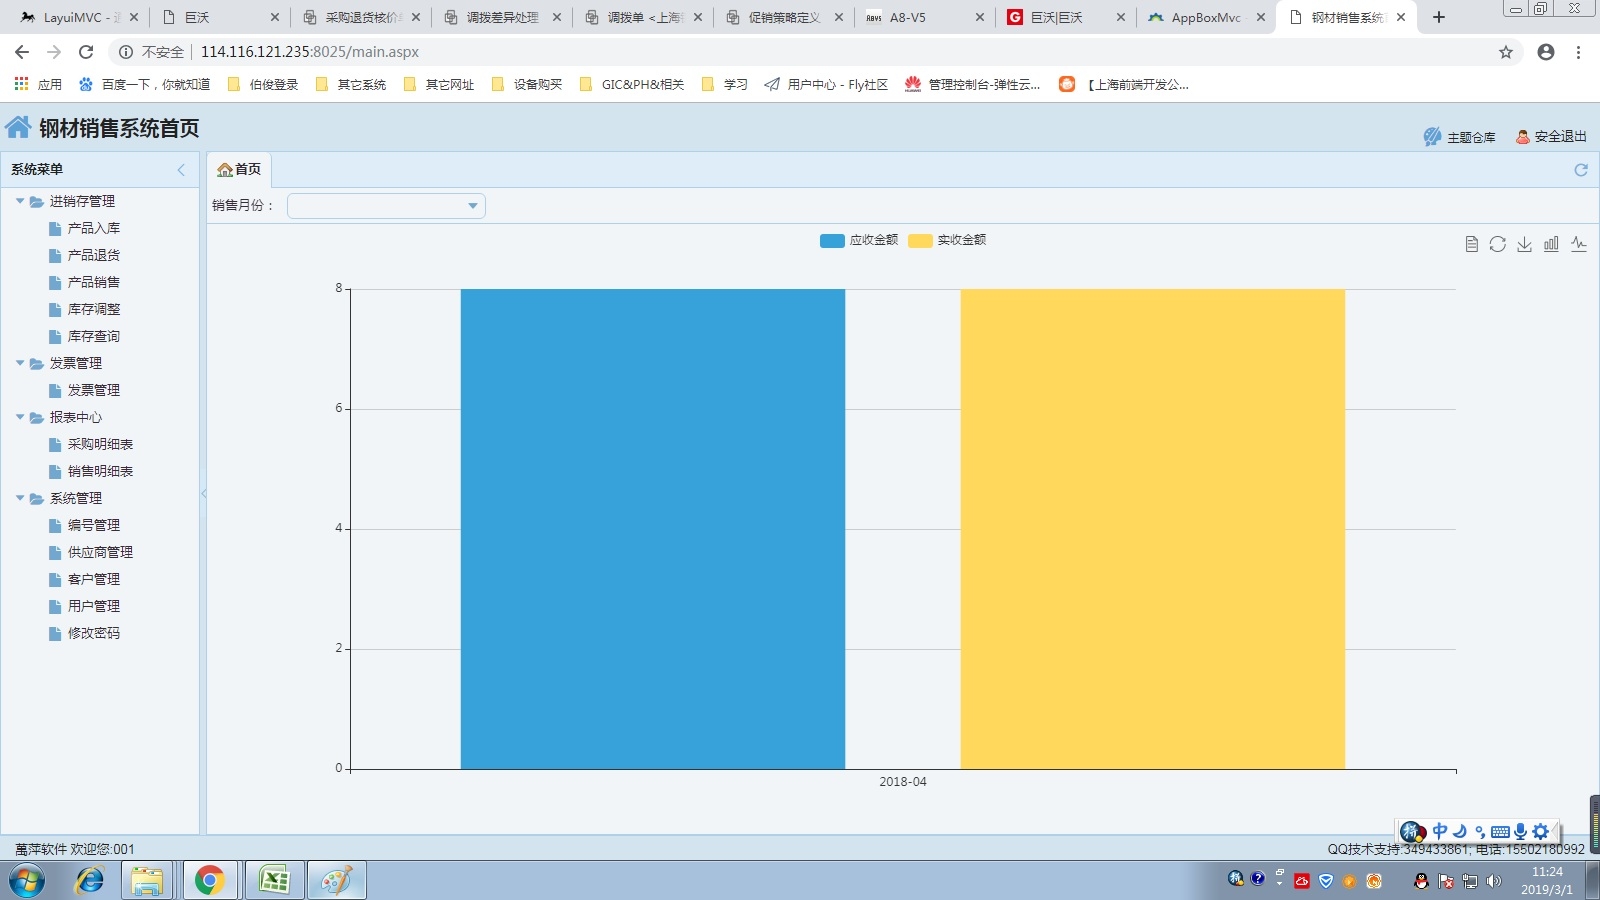This screenshot has height=900, width=1600.
Task: Collapse the 报表中心 tree folder
Action: 20,417
